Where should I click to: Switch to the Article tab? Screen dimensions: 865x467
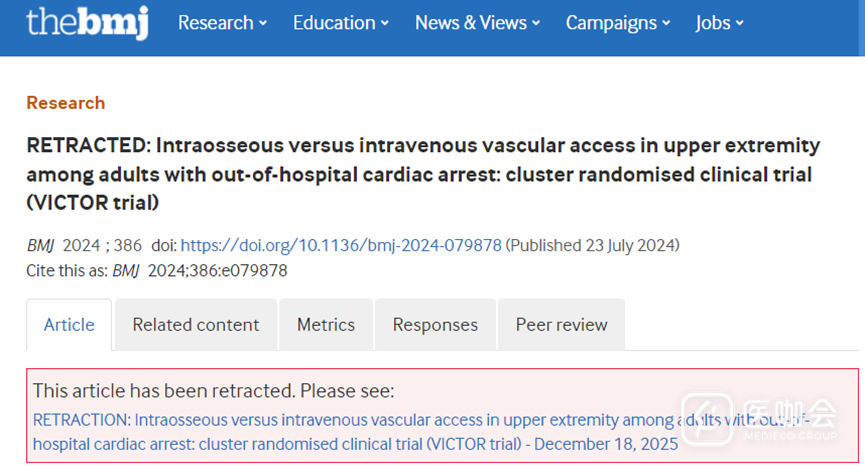point(69,324)
